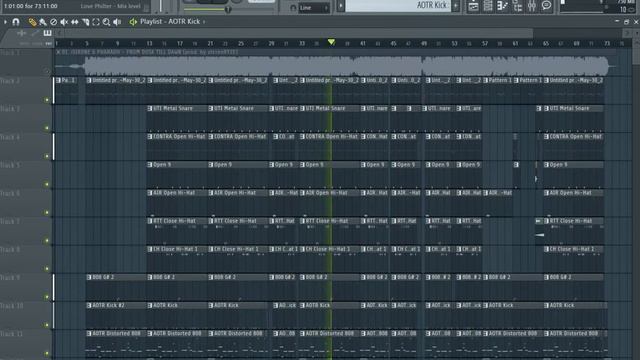Click the green playhead marker on timeline
The width and height of the screenshot is (640, 360).
(331, 42)
